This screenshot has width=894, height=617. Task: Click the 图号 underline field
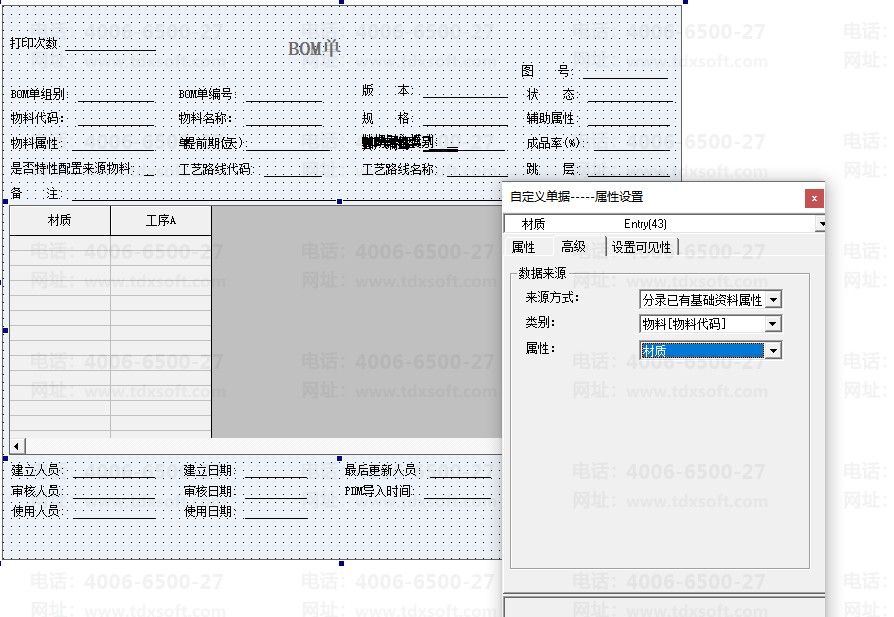[x=625, y=72]
